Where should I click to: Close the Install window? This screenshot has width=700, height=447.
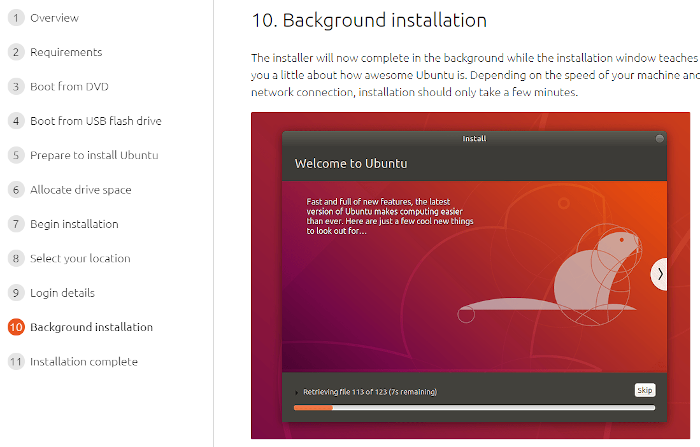coord(659,139)
